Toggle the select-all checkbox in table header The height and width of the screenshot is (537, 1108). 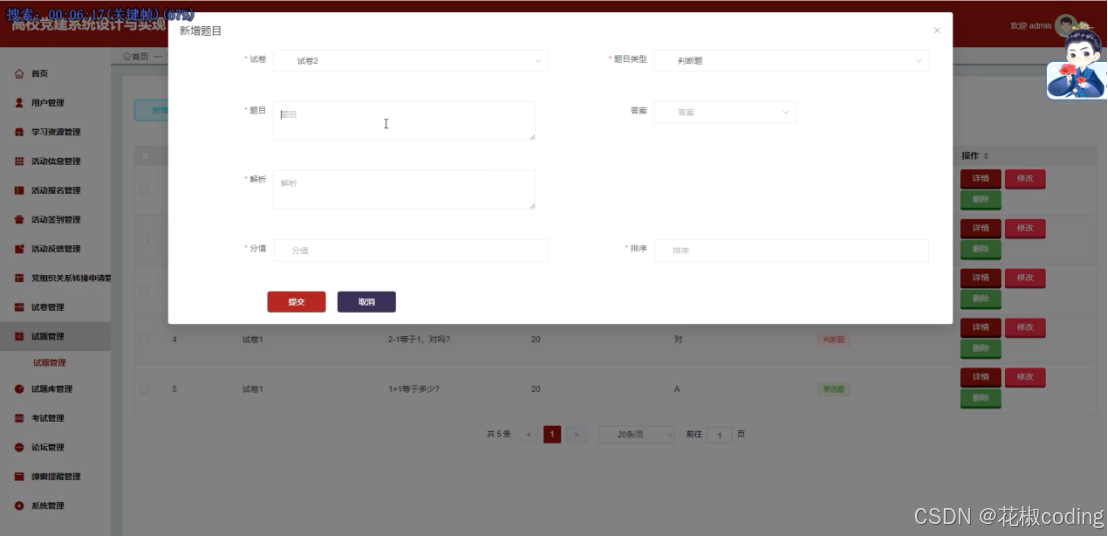pyautogui.click(x=145, y=156)
